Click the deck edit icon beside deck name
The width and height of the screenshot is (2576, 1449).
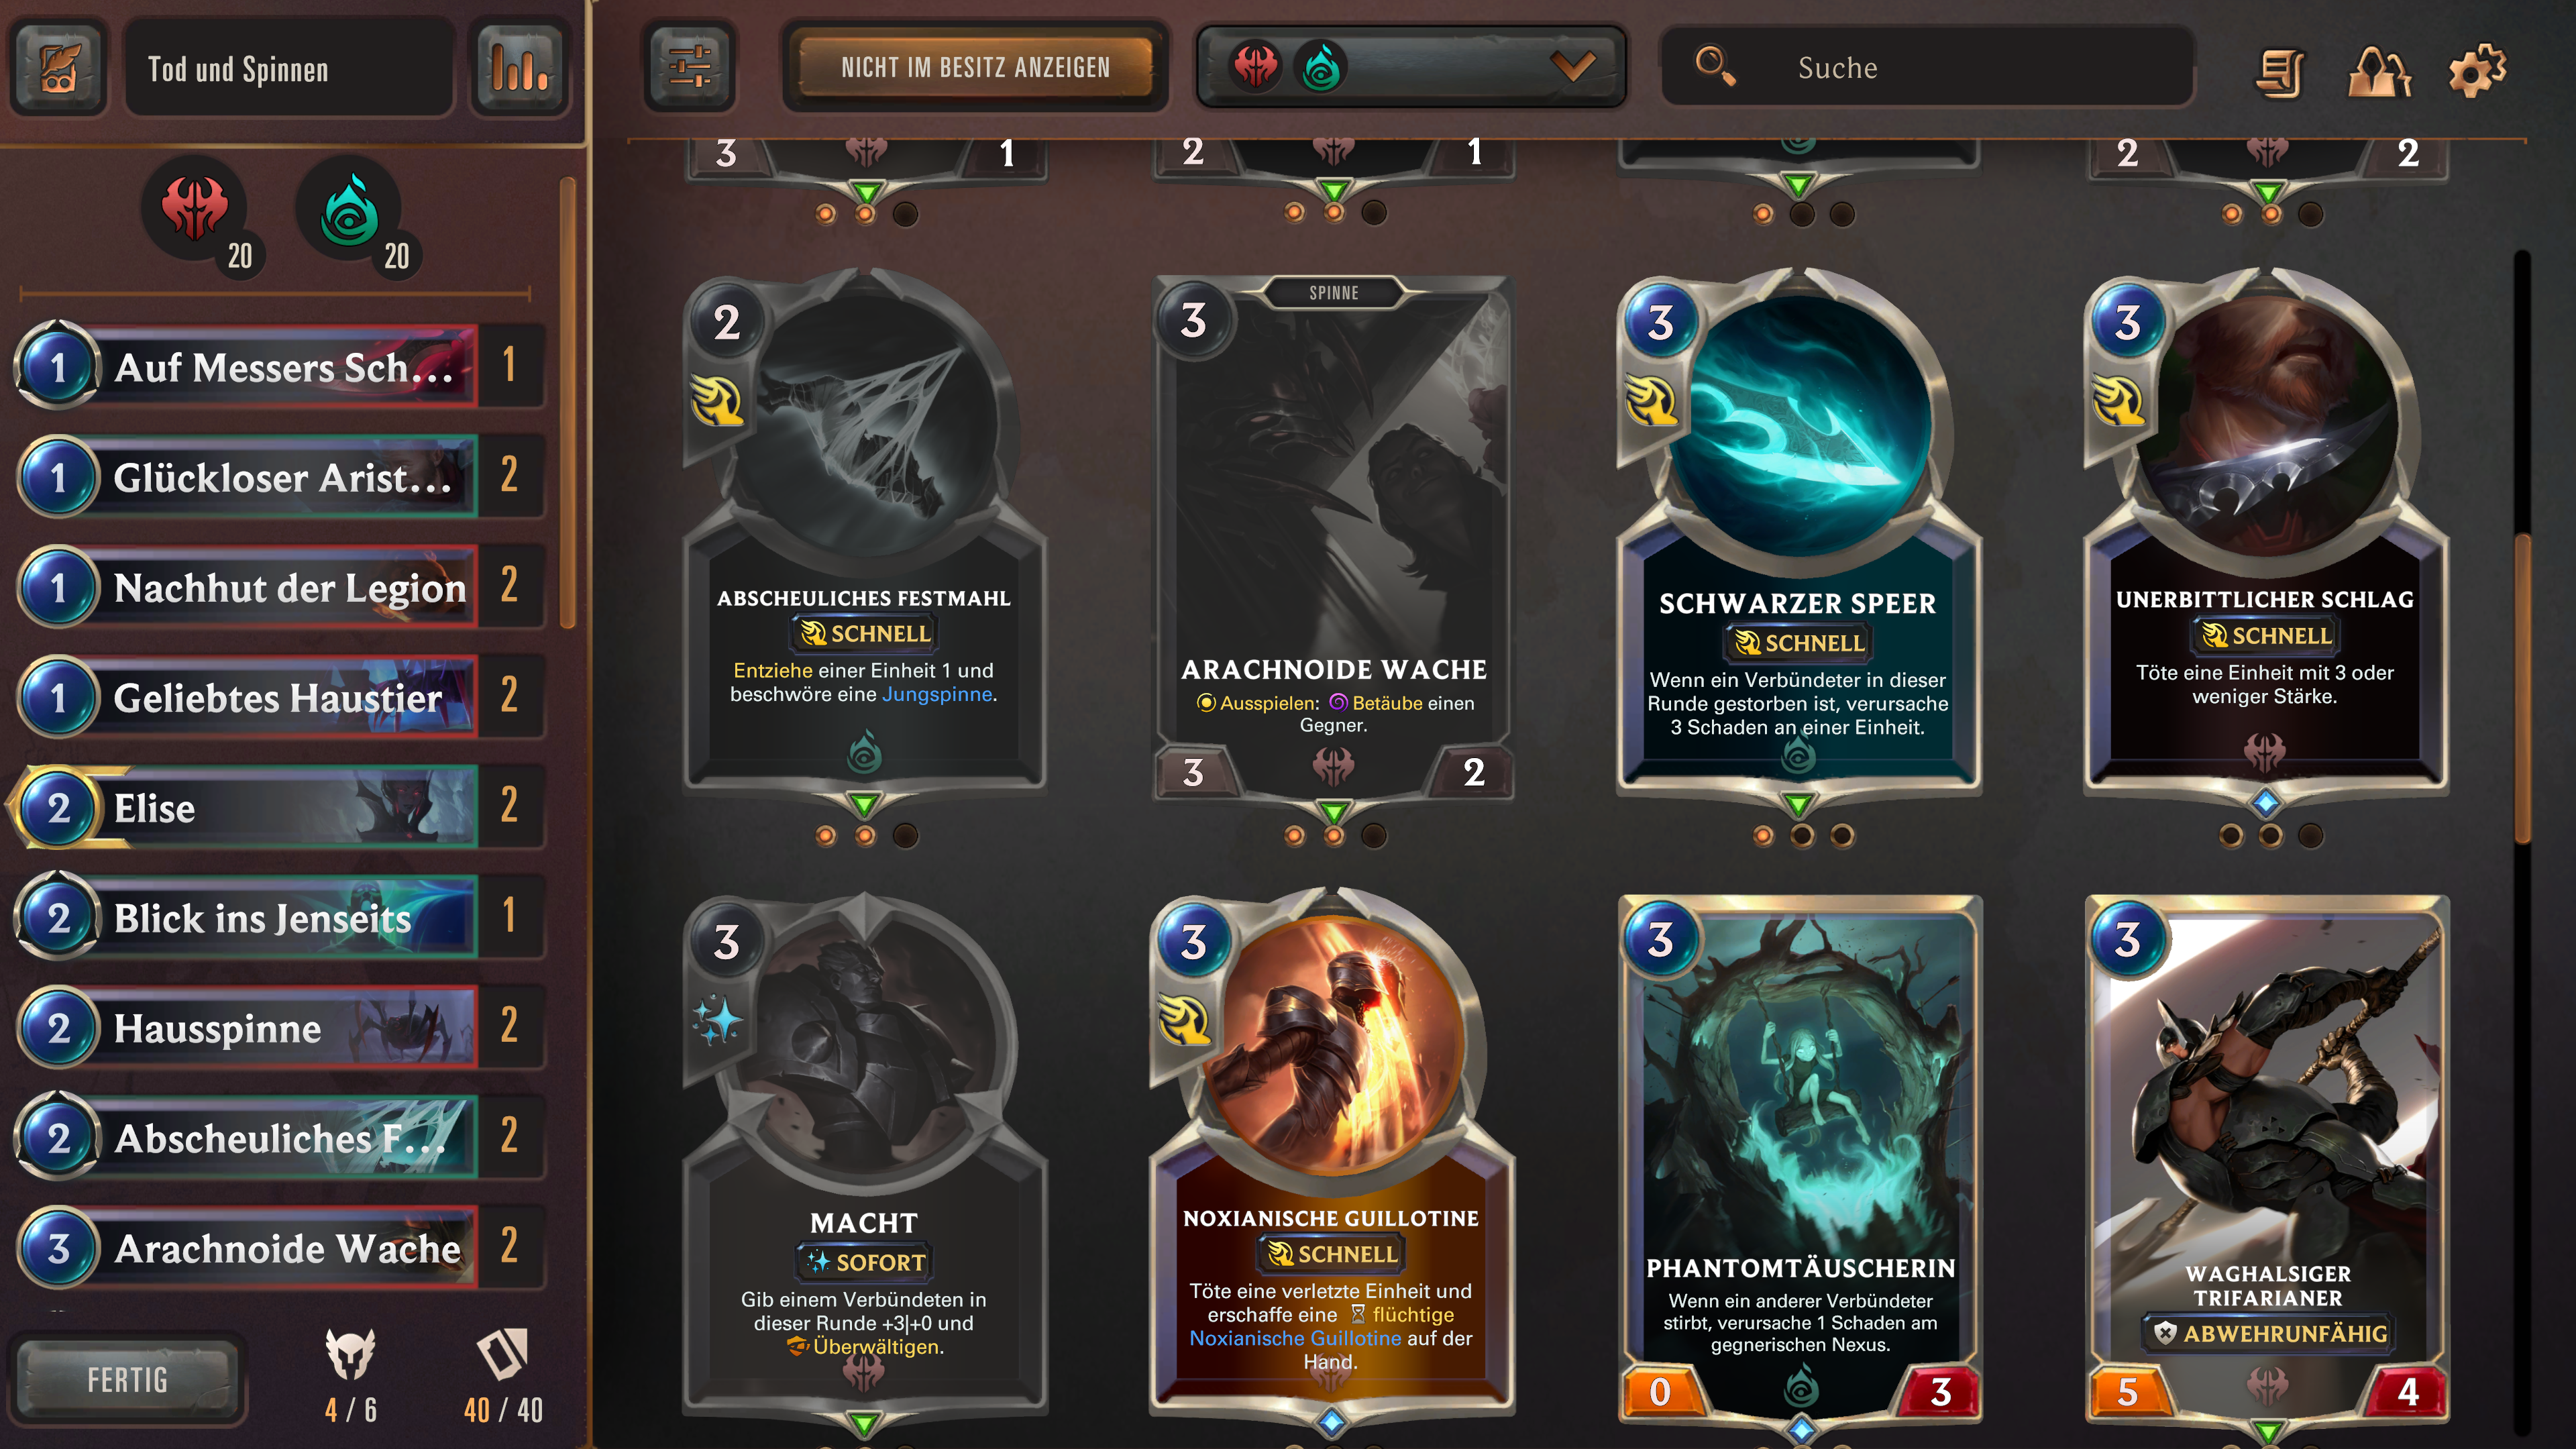[x=59, y=68]
